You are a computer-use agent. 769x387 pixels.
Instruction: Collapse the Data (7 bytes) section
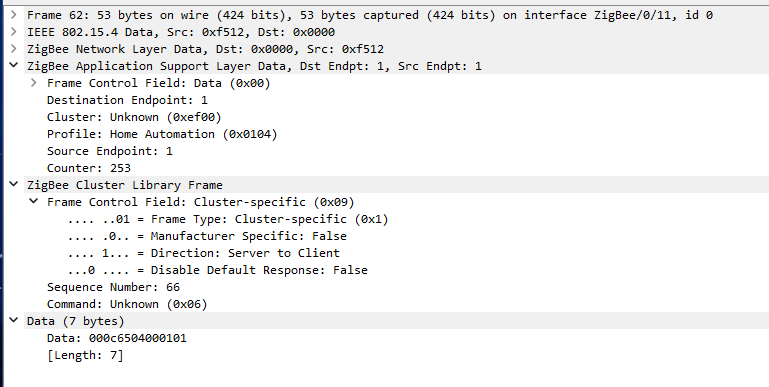tap(14, 321)
